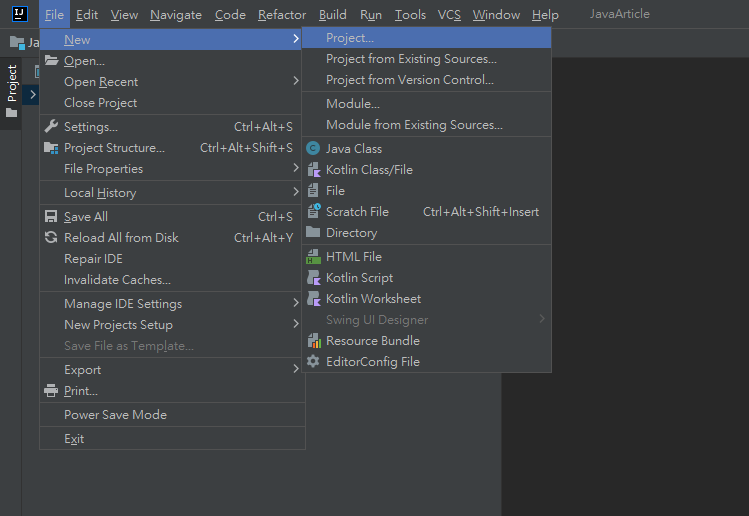
Task: Open the Help menu
Action: point(545,15)
